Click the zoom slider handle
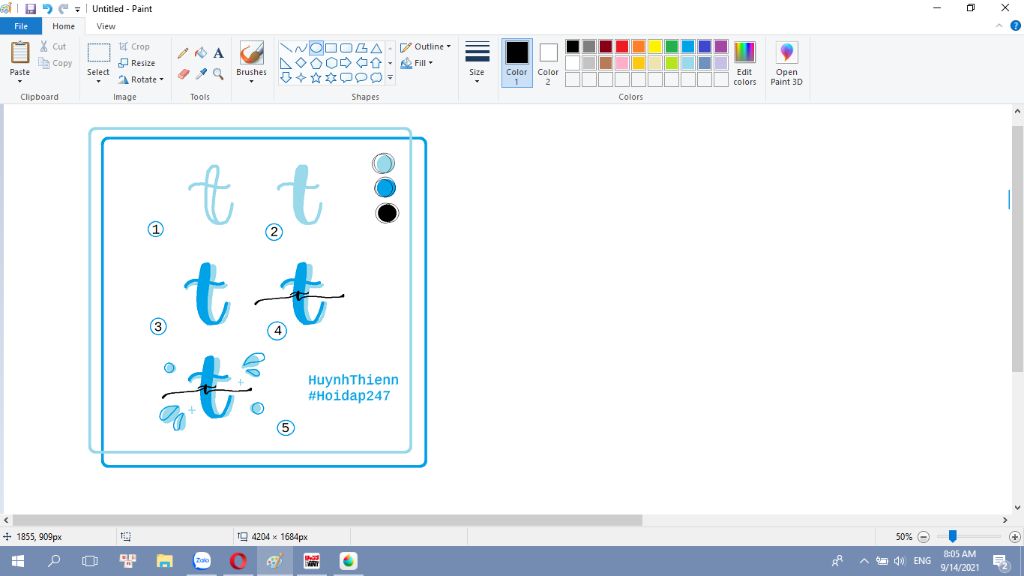Screen dimensions: 1024x576 [x=953, y=536]
